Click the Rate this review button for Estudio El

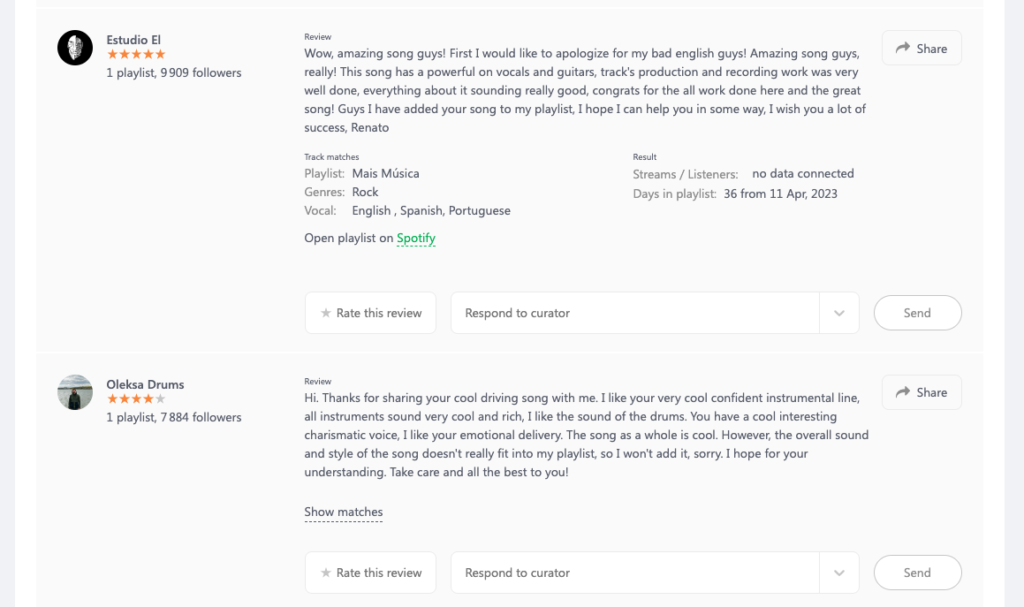click(370, 313)
